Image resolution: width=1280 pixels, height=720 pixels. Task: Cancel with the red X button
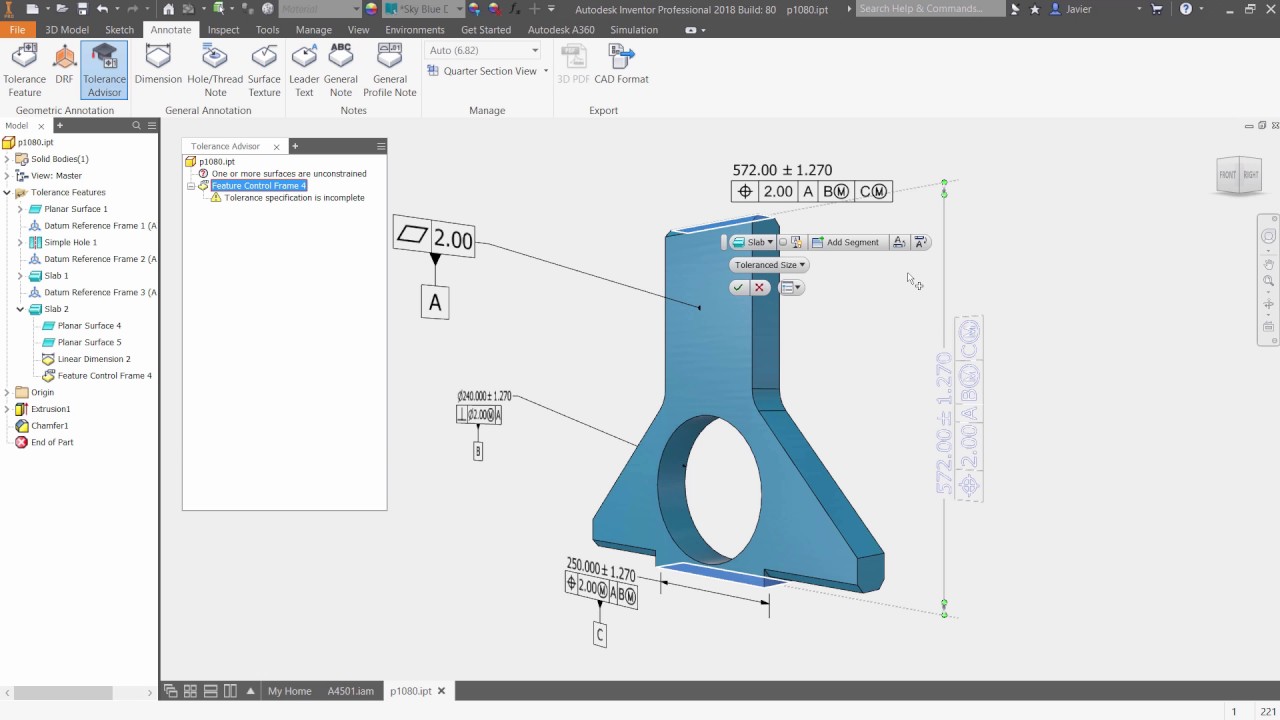pyautogui.click(x=759, y=287)
